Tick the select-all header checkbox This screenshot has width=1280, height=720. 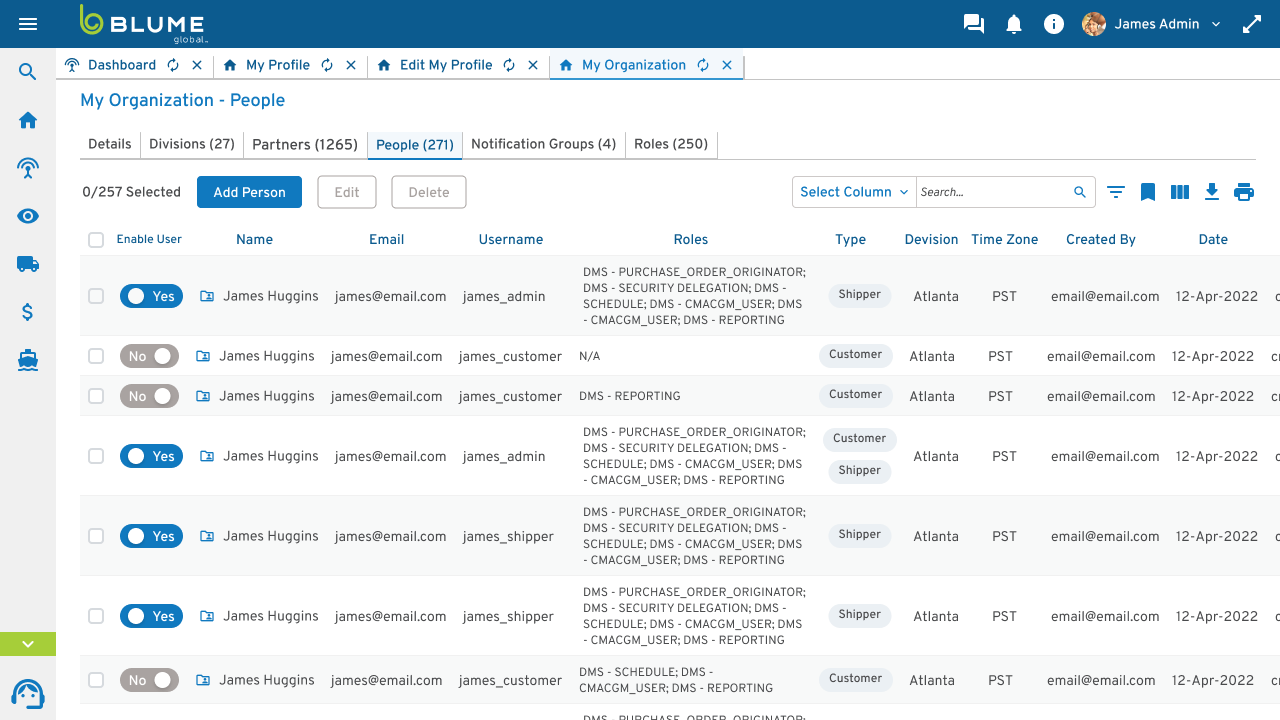click(x=96, y=240)
